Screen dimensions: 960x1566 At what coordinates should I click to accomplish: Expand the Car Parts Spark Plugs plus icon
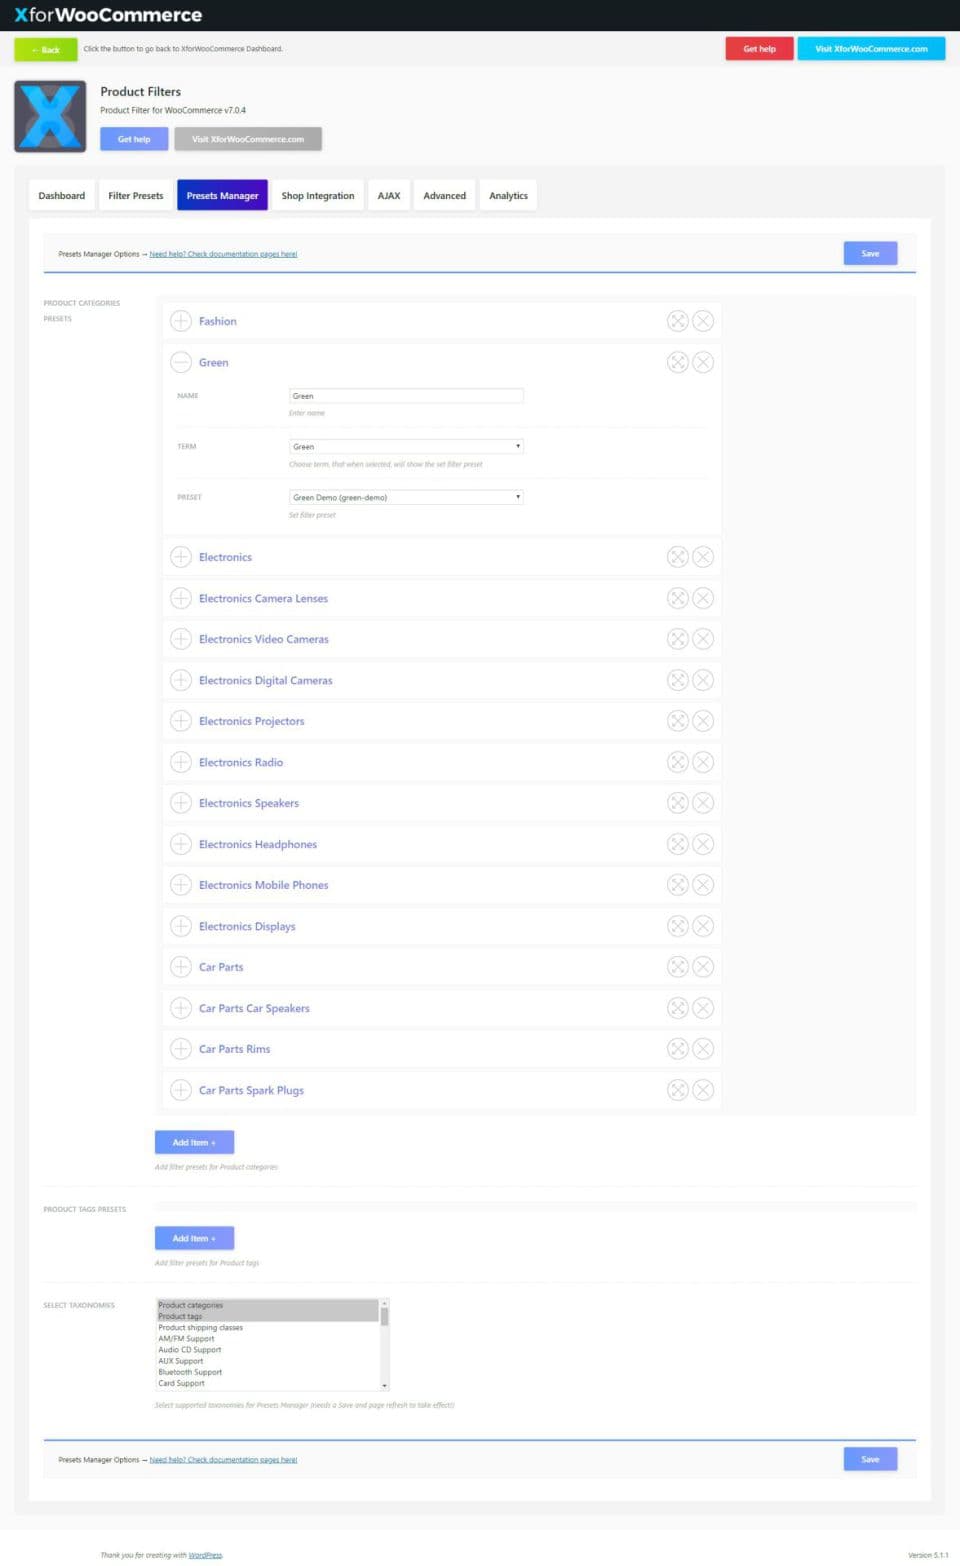[x=181, y=1090]
